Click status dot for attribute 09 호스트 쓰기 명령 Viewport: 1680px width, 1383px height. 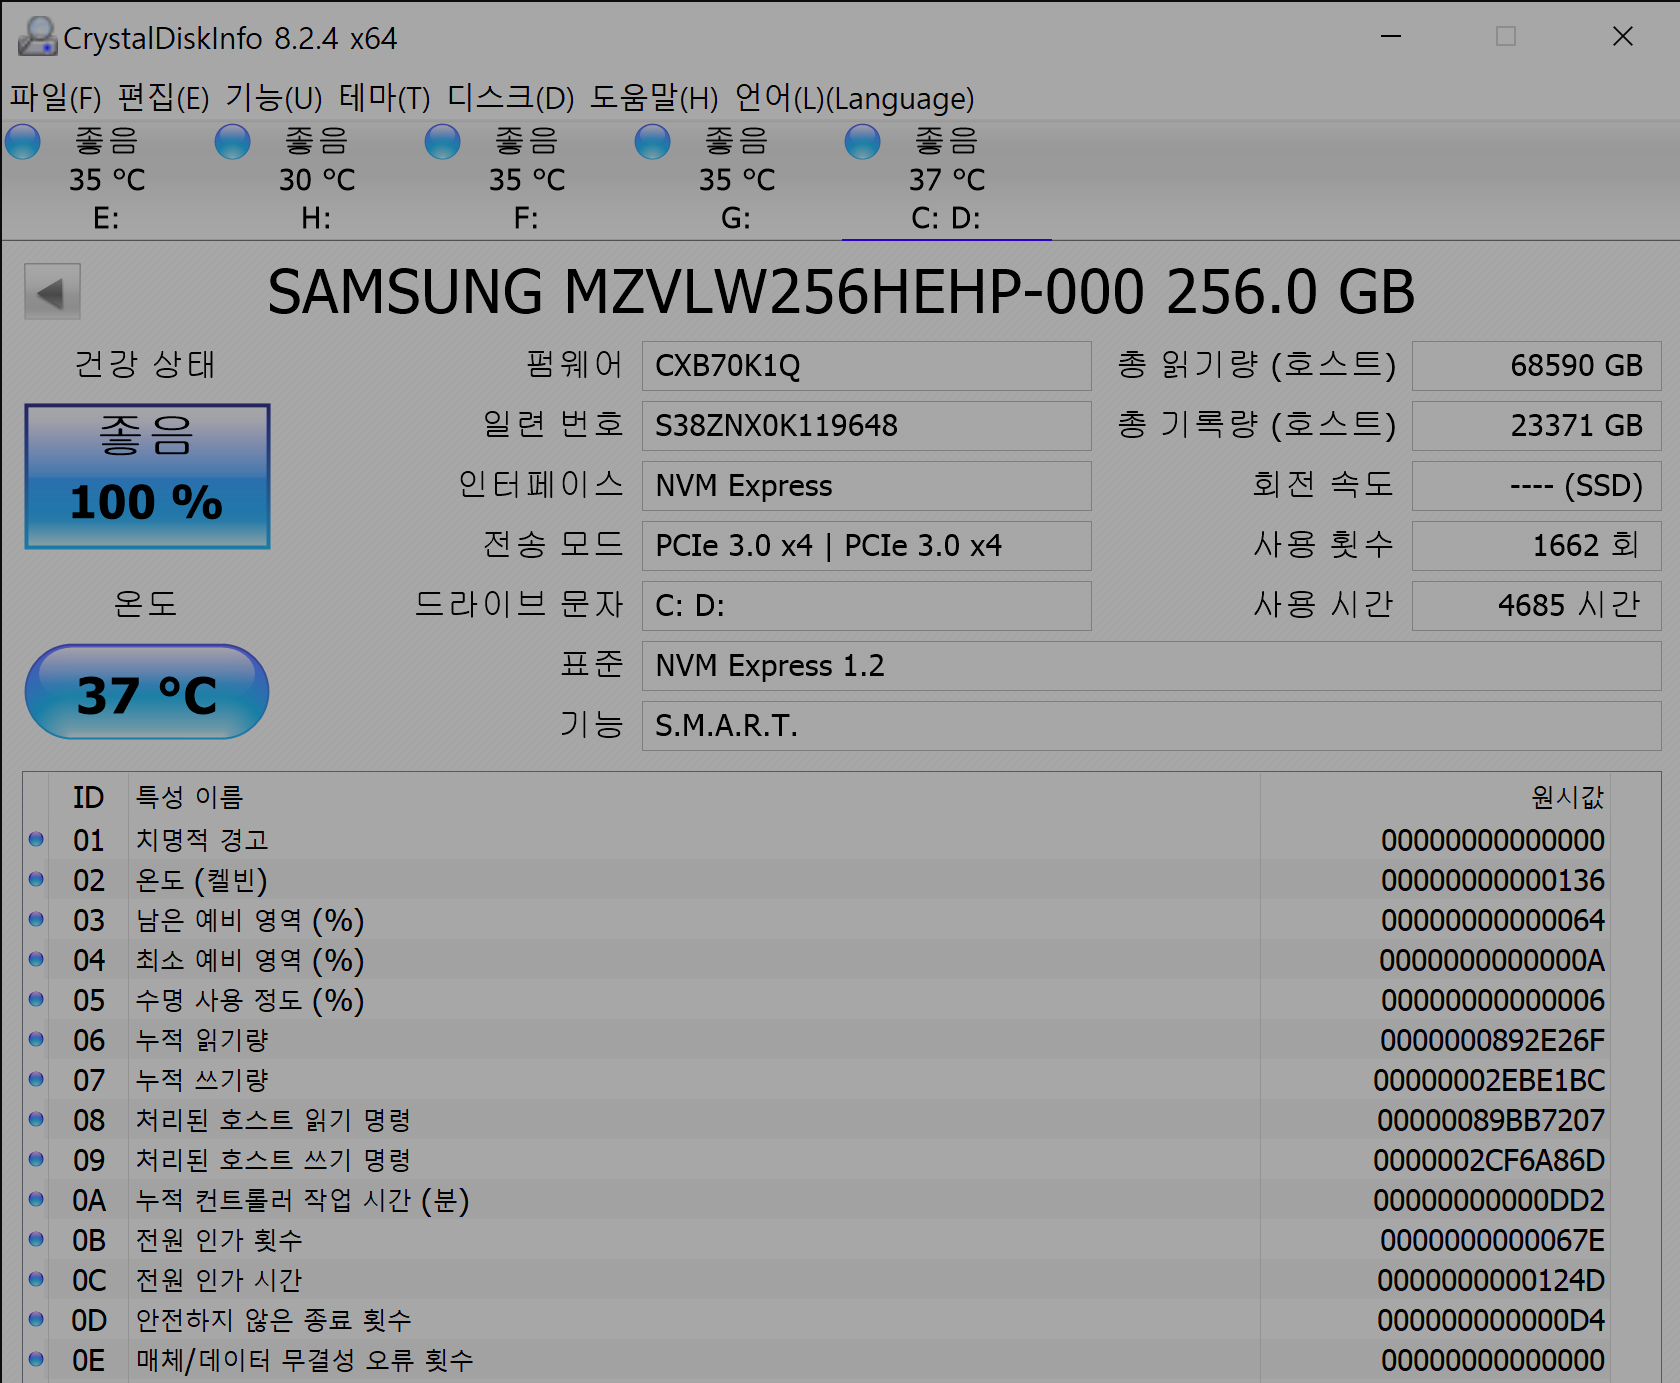[36, 1159]
